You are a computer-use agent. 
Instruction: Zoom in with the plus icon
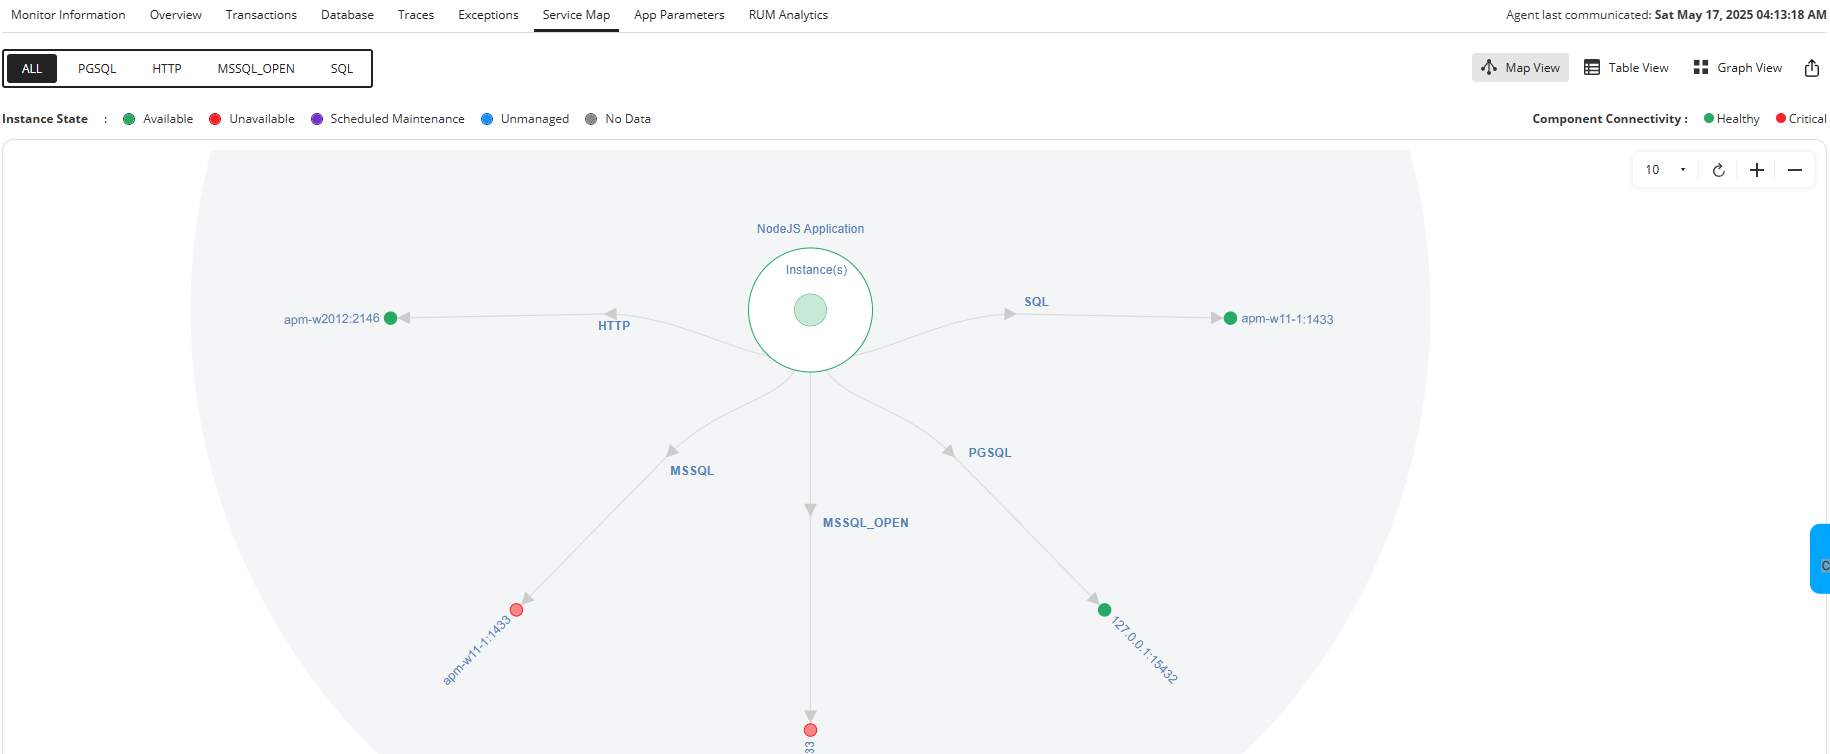click(x=1756, y=170)
